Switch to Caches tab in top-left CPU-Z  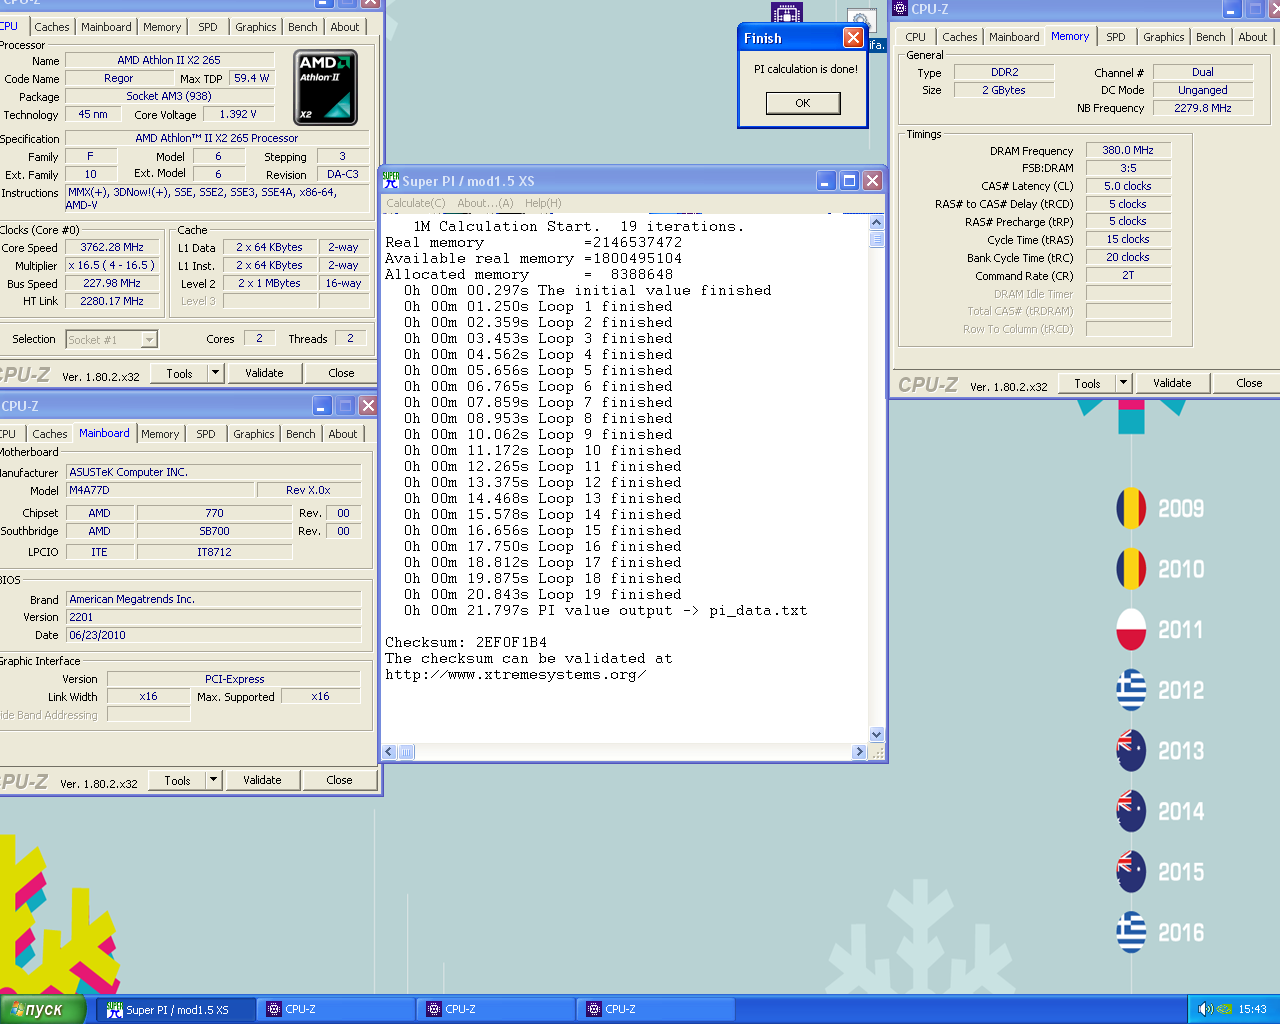click(52, 27)
